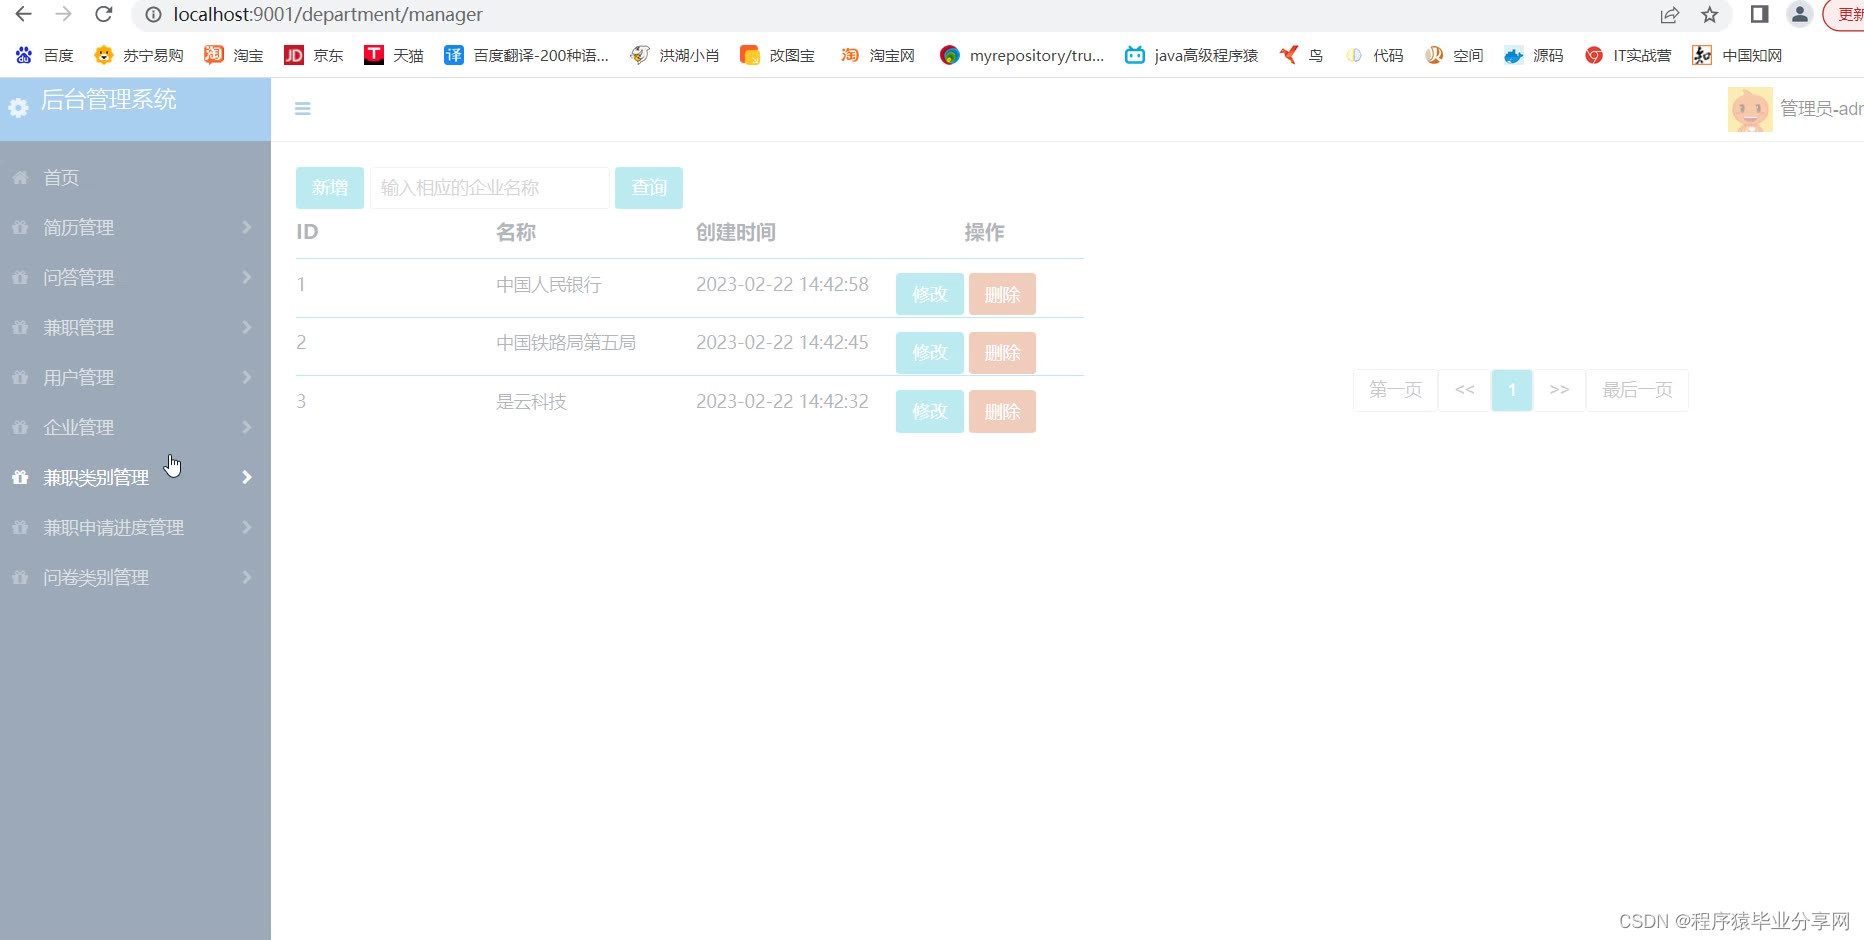Go to next page with >>
This screenshot has height=940, width=1864.
click(1559, 390)
